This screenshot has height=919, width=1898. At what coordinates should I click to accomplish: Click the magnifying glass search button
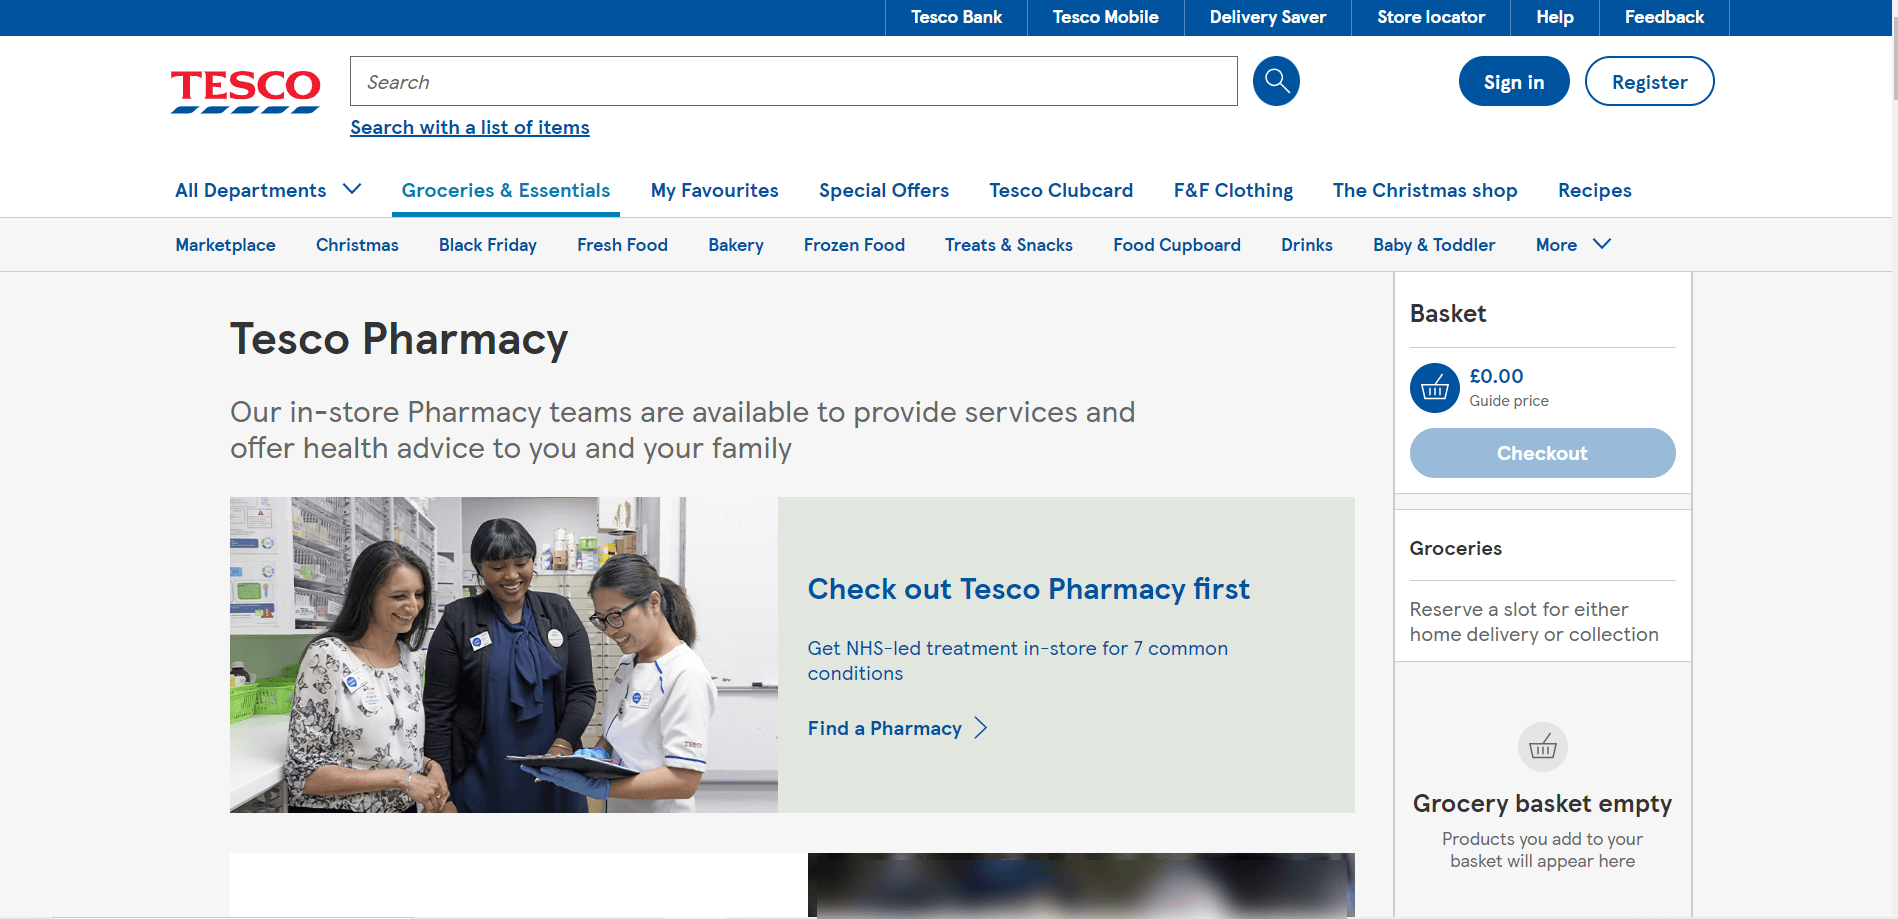coord(1276,81)
